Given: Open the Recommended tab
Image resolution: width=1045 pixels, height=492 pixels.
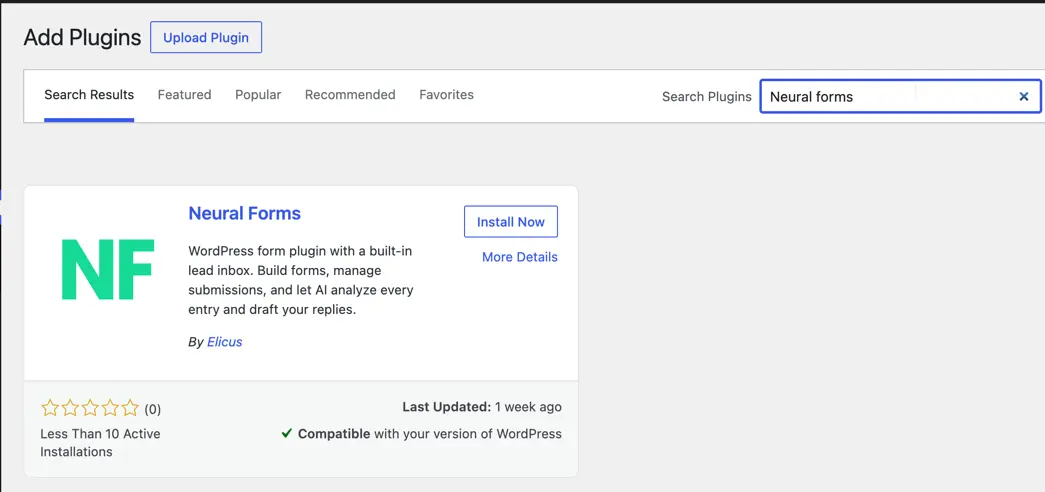Looking at the screenshot, I should point(350,95).
